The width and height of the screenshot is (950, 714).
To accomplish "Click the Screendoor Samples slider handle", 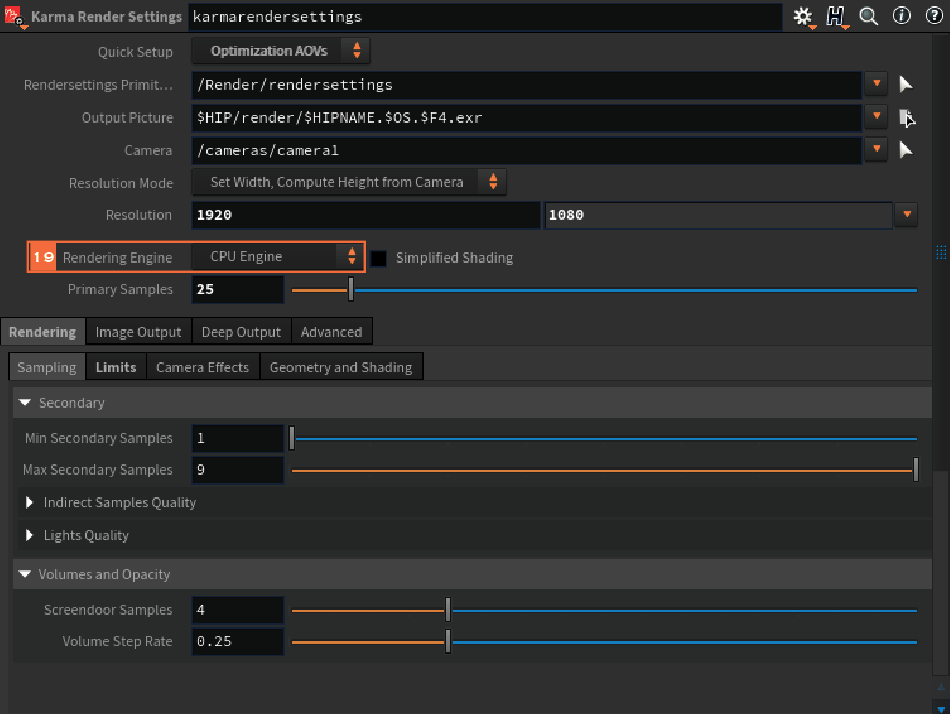I will tap(448, 610).
